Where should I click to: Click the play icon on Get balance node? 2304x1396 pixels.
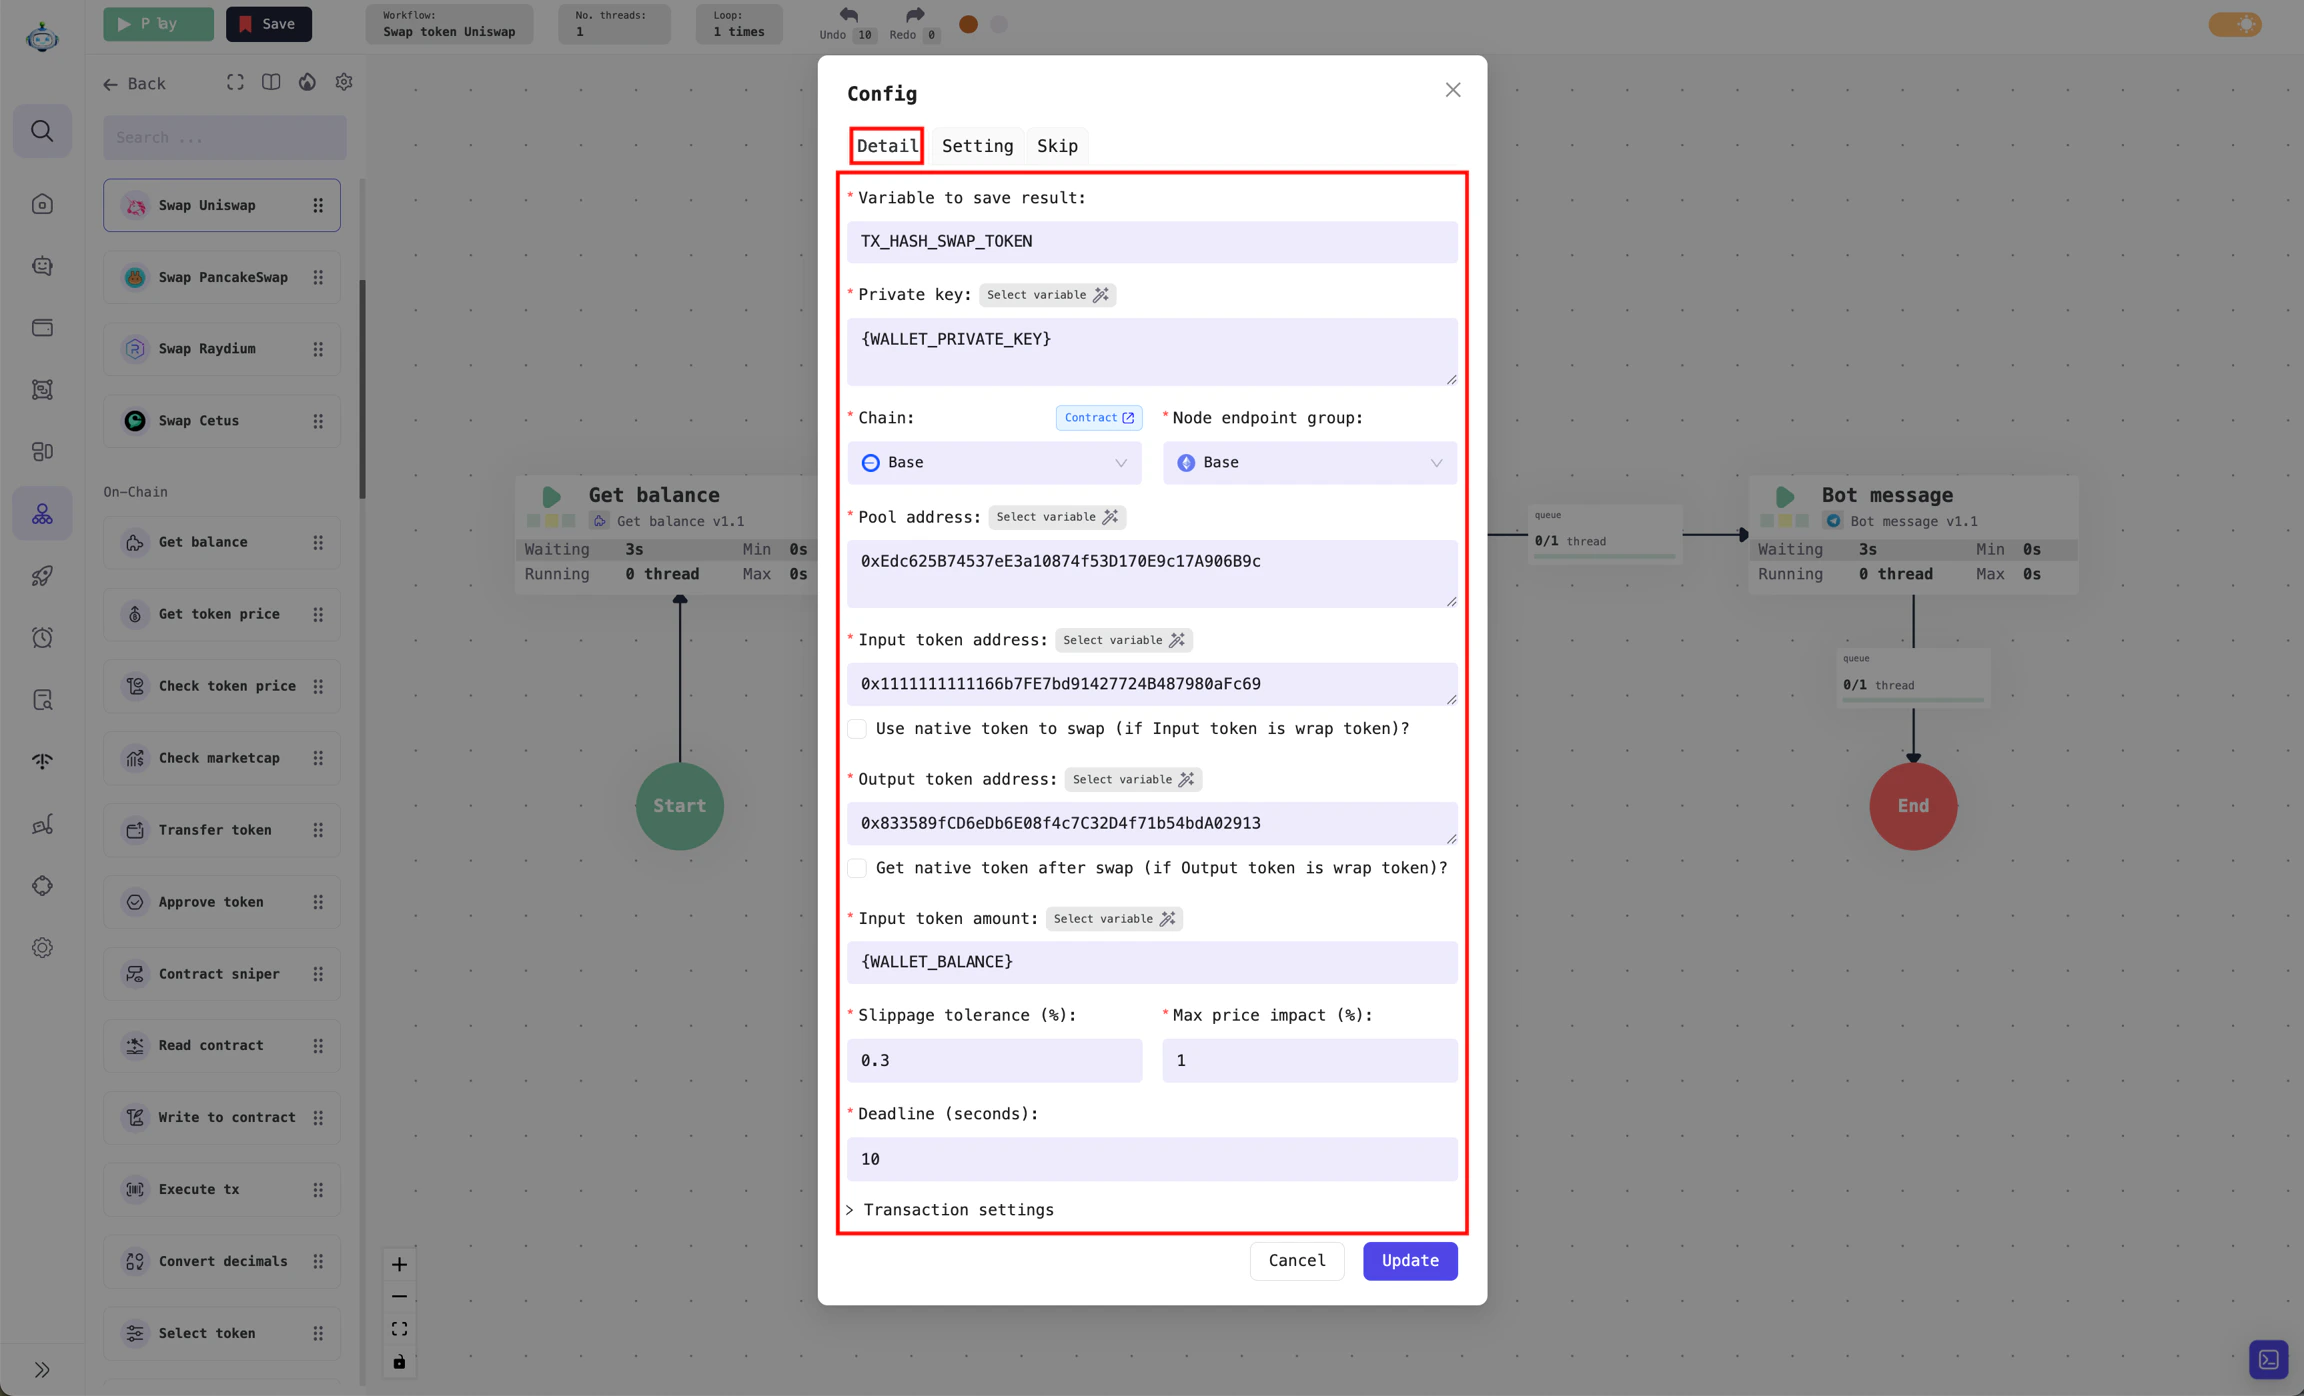point(551,496)
